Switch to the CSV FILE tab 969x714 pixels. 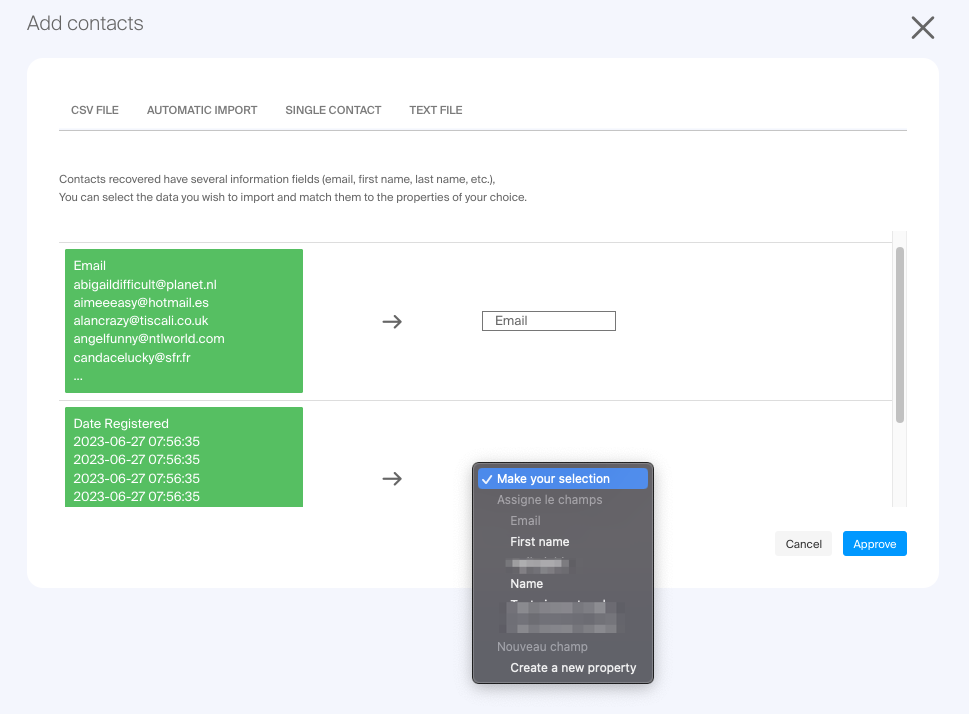[x=95, y=110]
